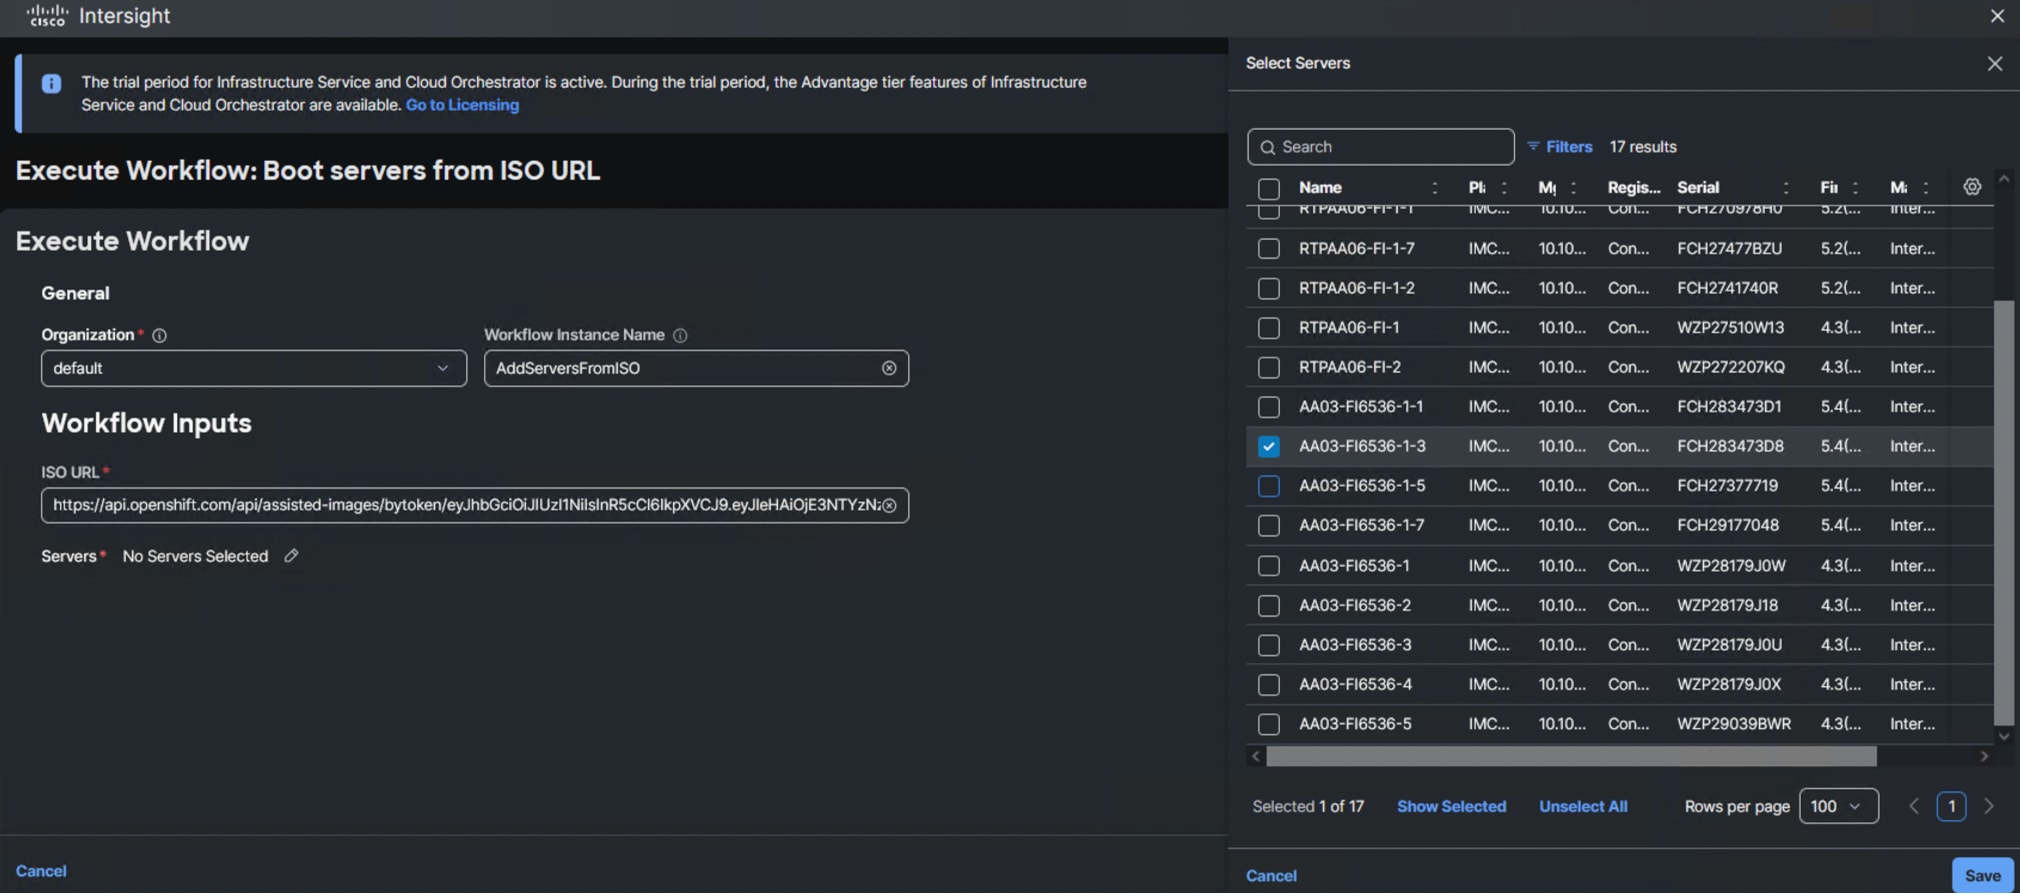Open the Rows per page dropdown
2020x896 pixels.
pyautogui.click(x=1837, y=807)
